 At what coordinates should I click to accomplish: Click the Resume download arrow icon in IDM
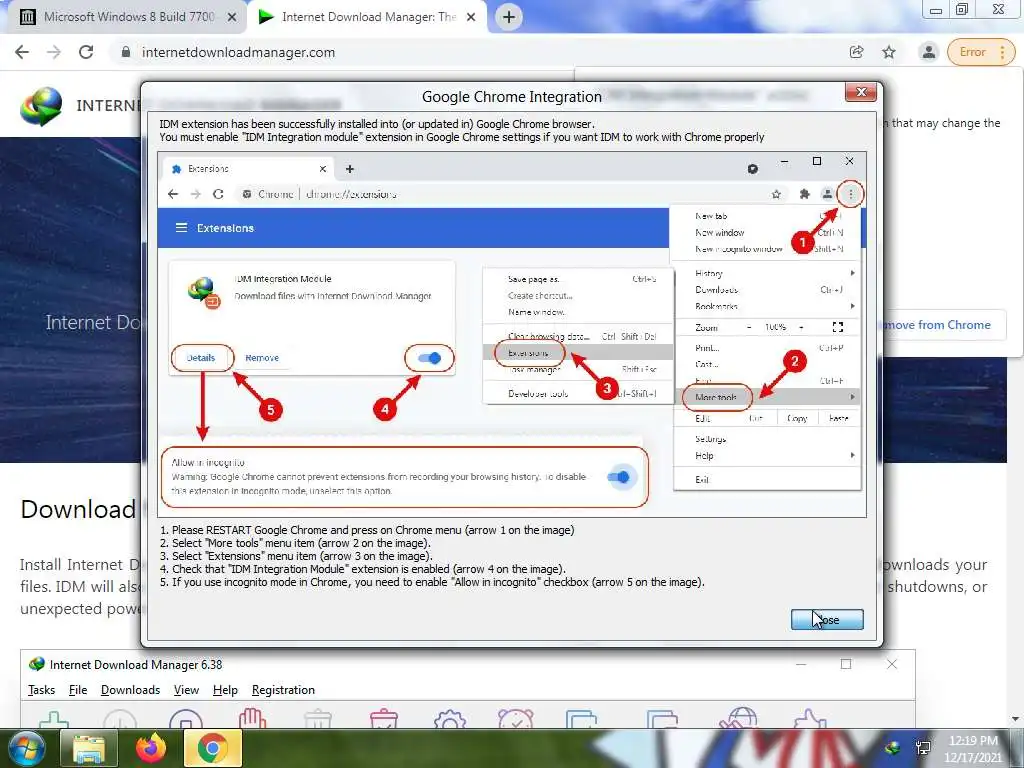[x=120, y=718]
